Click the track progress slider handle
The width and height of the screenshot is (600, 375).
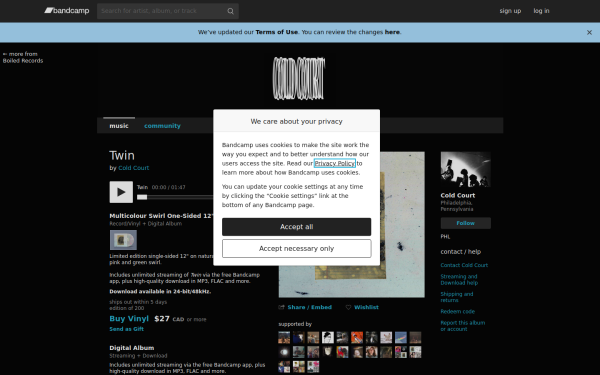pos(142,197)
